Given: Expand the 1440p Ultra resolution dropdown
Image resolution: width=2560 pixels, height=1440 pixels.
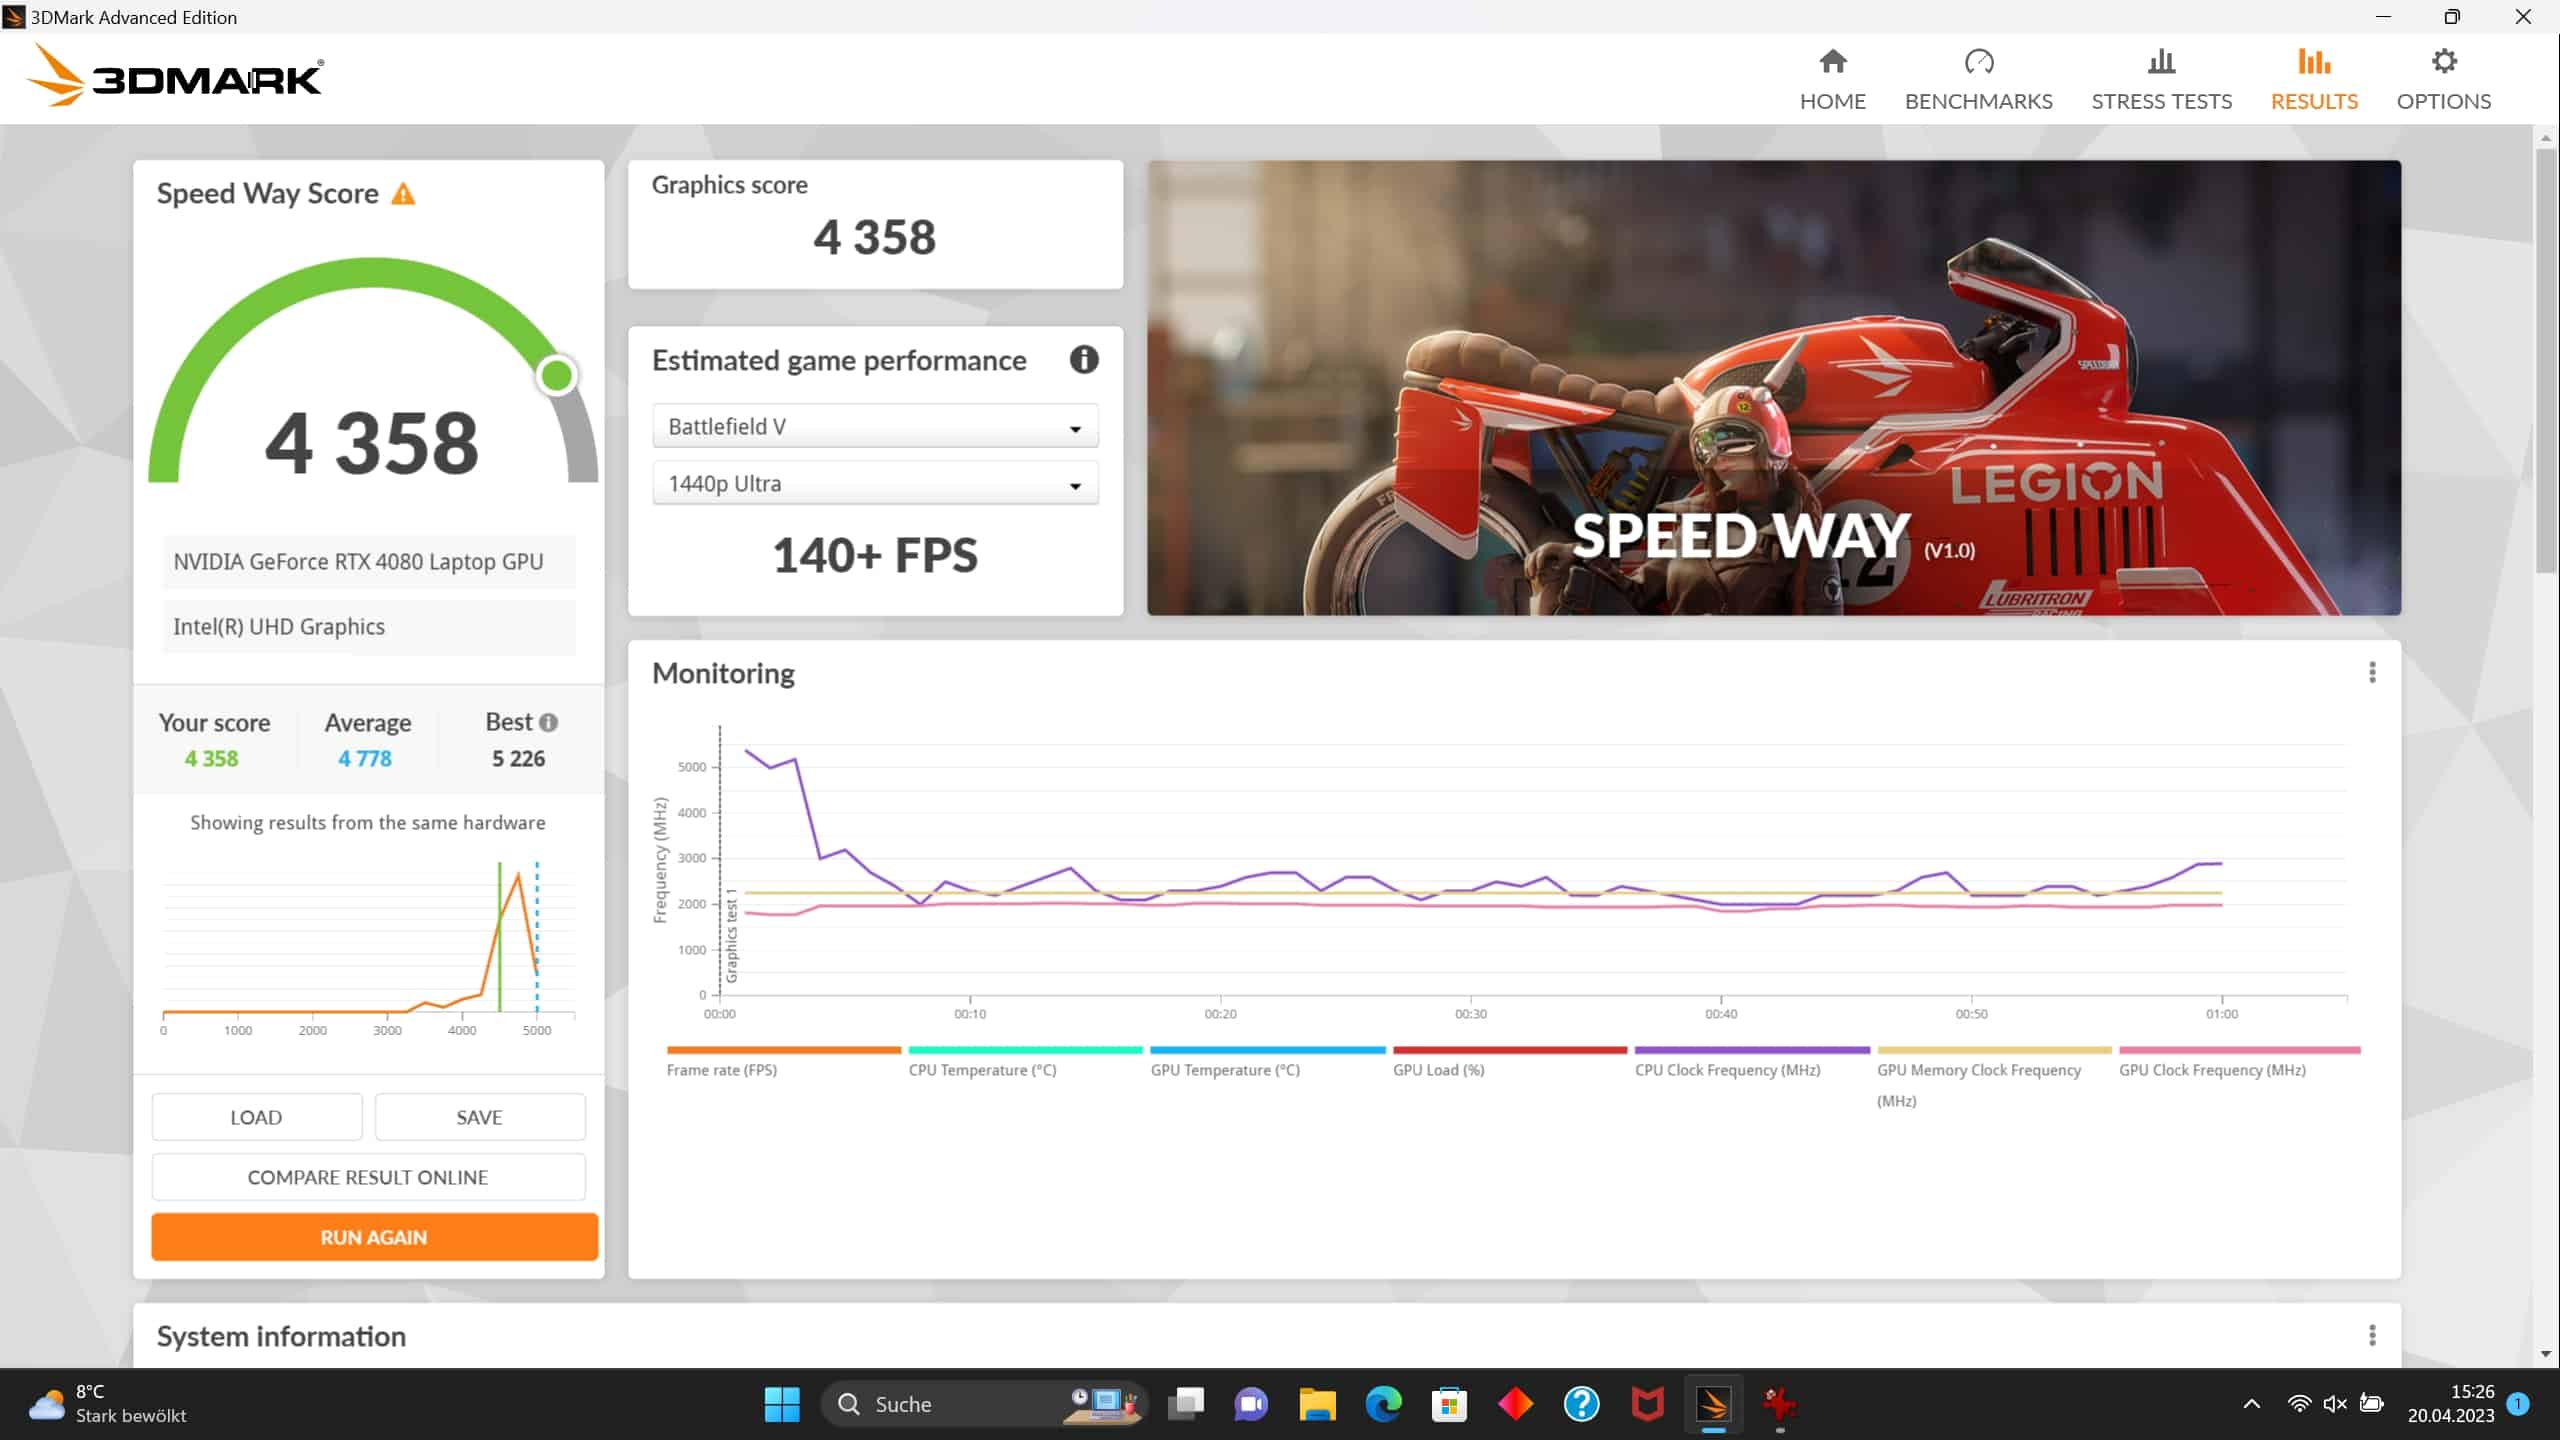Looking at the screenshot, I should point(875,484).
